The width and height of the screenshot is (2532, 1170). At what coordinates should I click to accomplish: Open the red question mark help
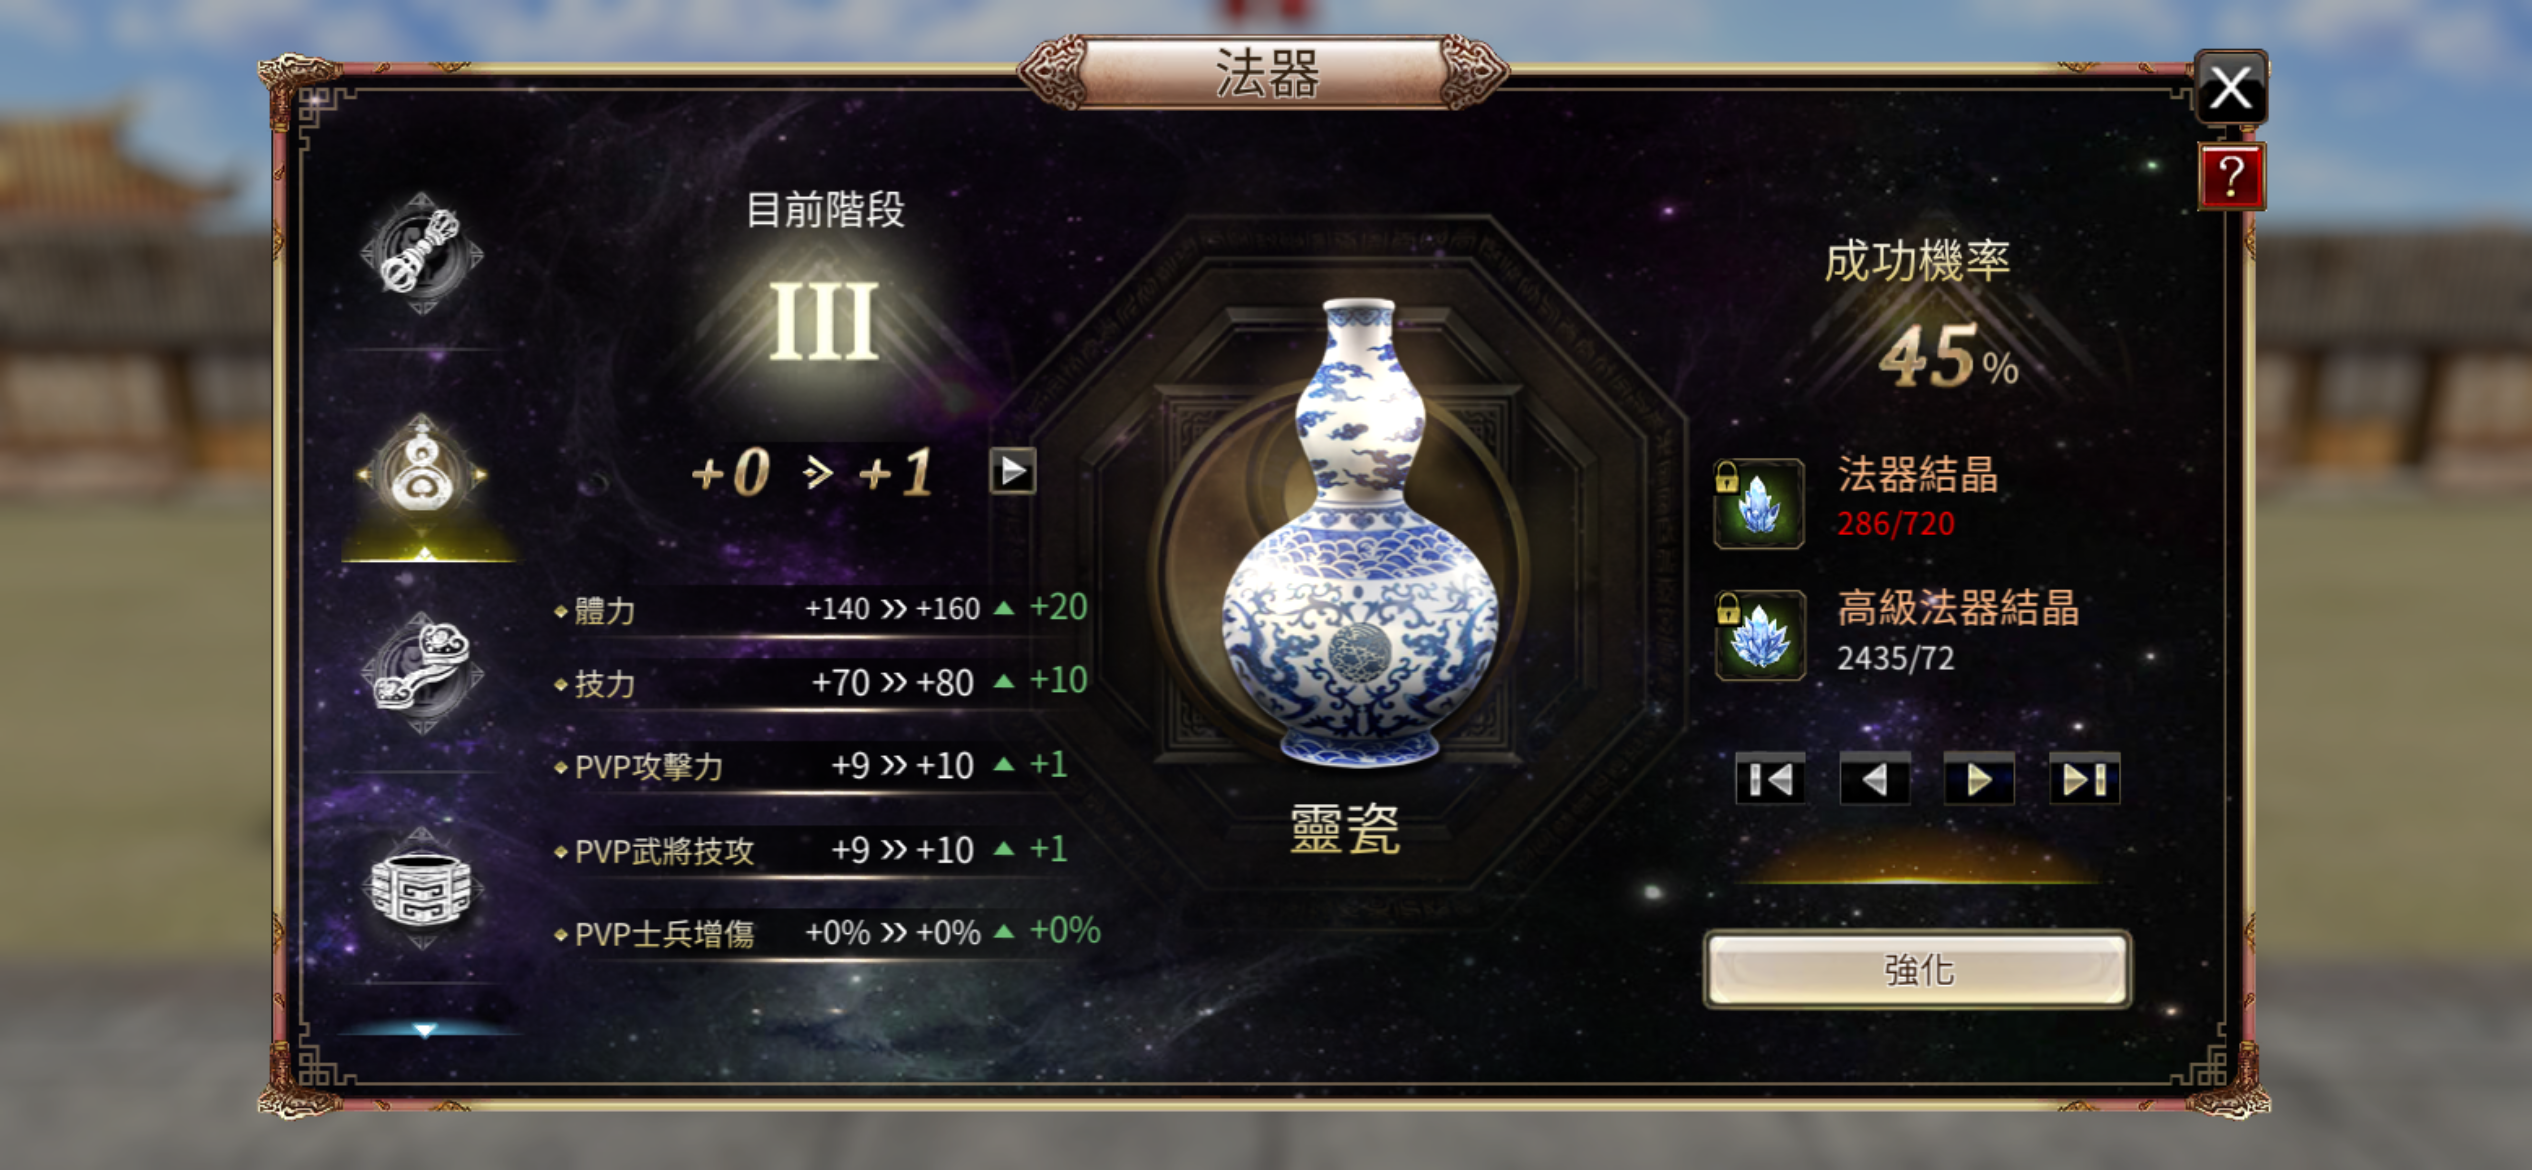coord(2231,177)
